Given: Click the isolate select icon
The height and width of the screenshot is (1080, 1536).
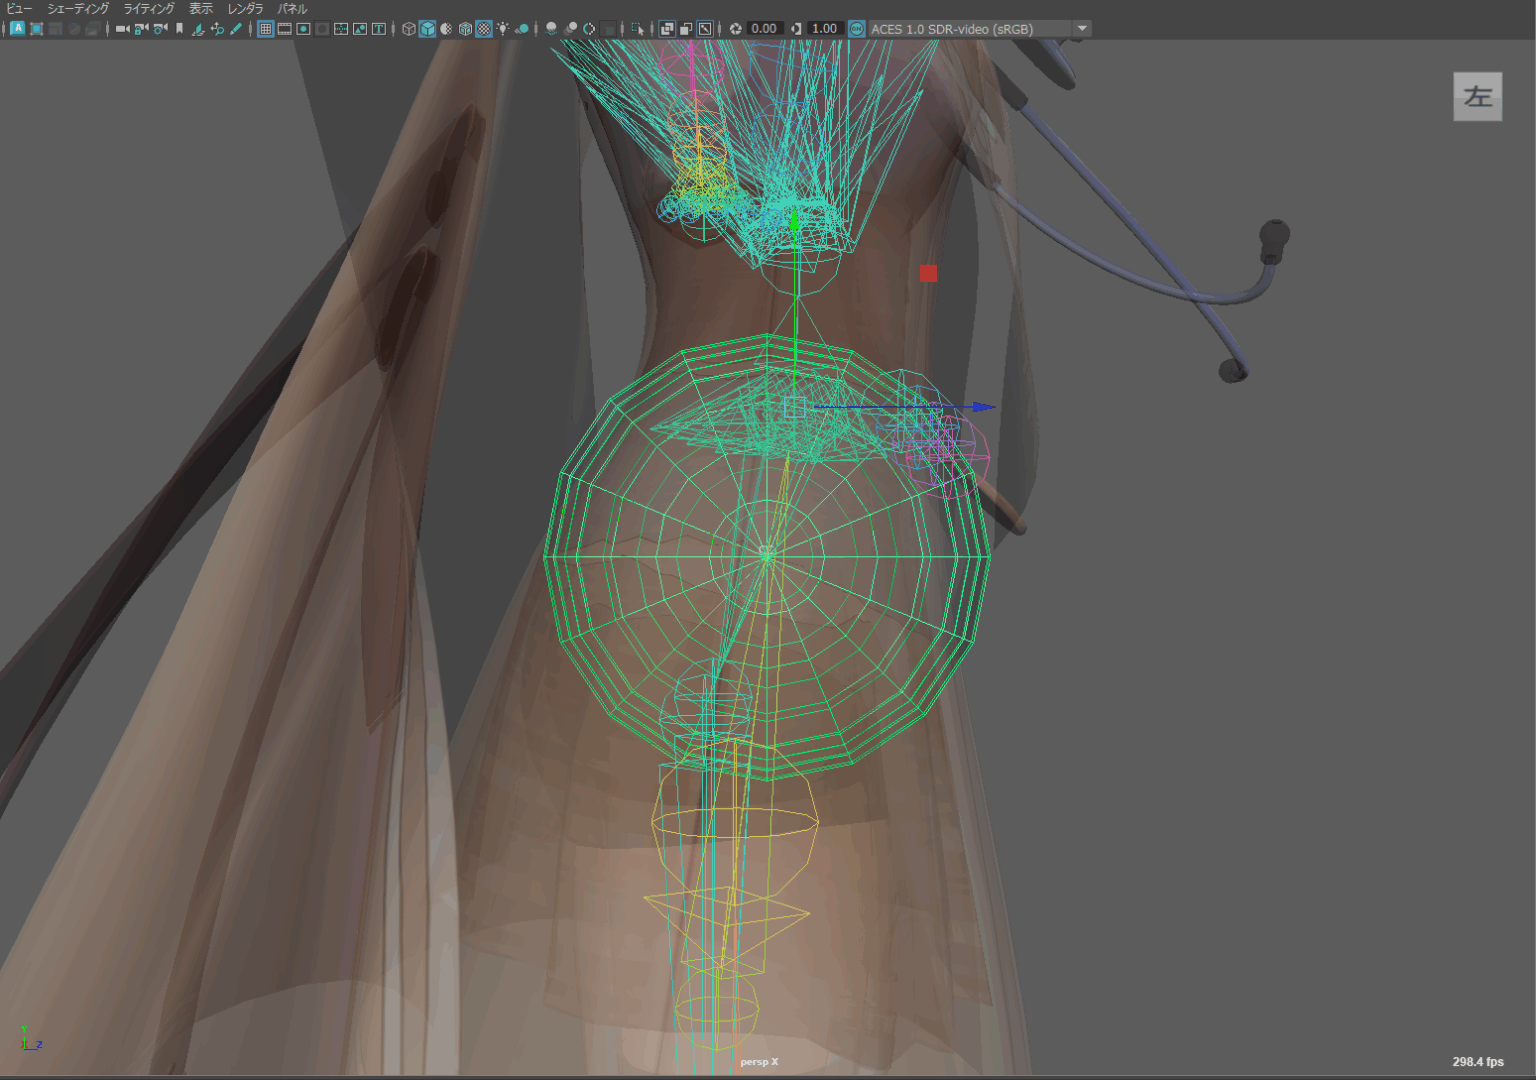Looking at the screenshot, I should pos(637,29).
